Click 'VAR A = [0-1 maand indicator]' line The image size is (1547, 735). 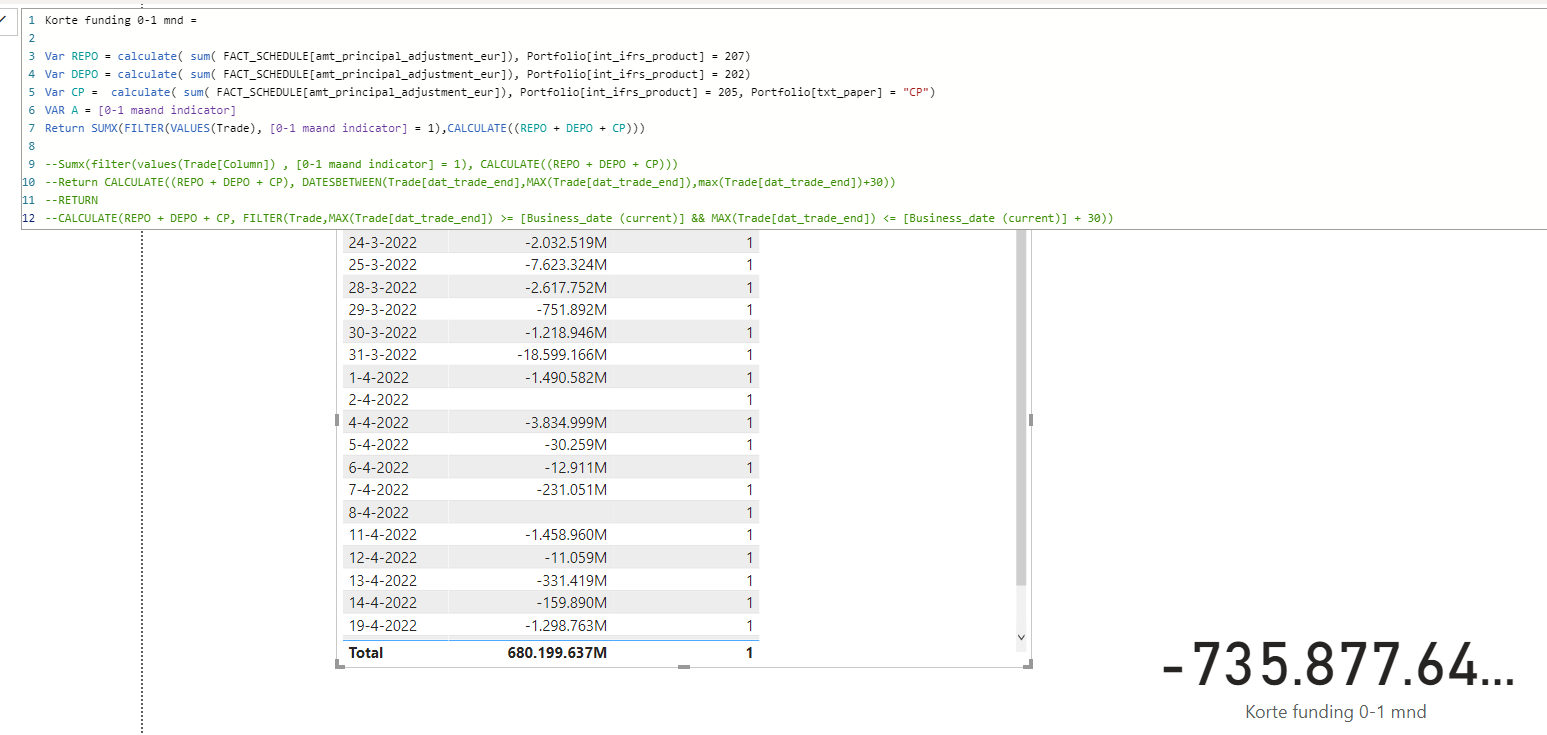click(x=140, y=110)
